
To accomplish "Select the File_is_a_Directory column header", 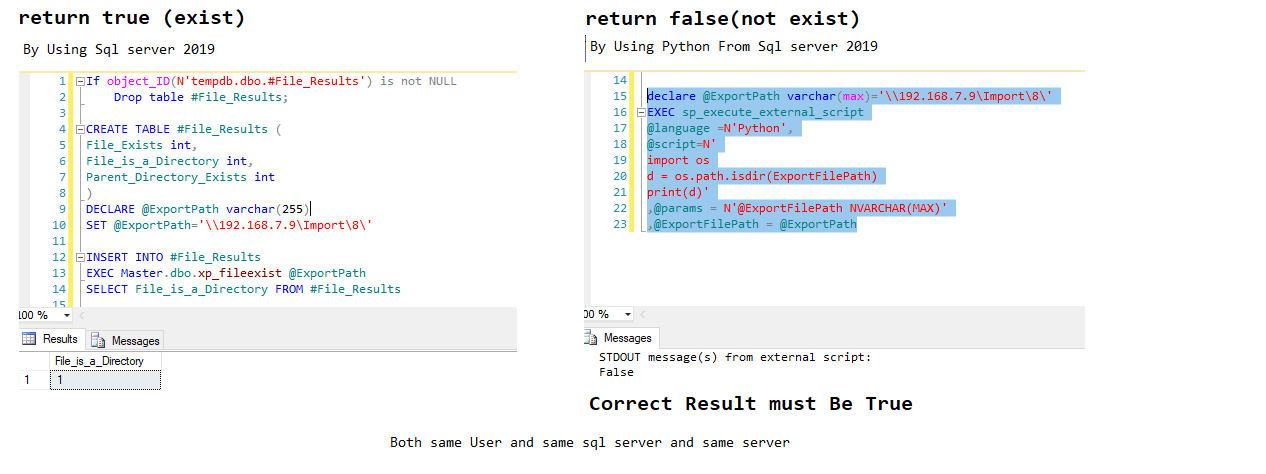I will pos(100,361).
